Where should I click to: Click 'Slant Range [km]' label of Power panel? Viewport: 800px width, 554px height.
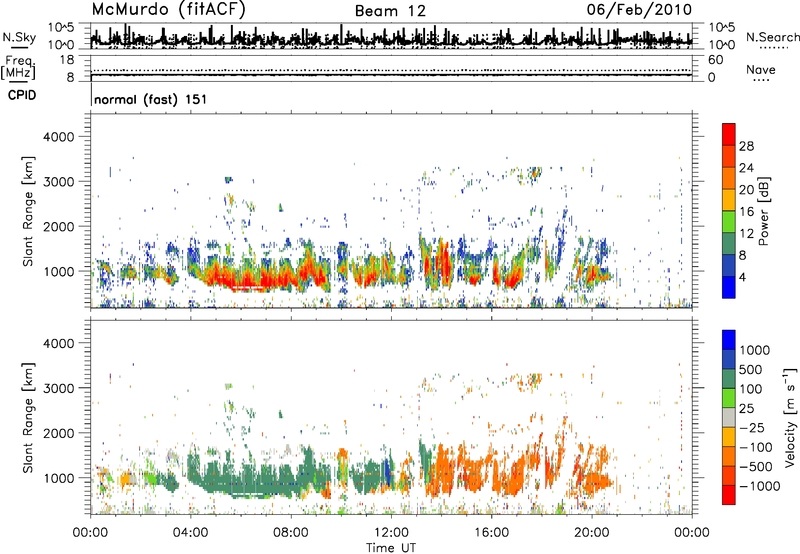point(28,211)
